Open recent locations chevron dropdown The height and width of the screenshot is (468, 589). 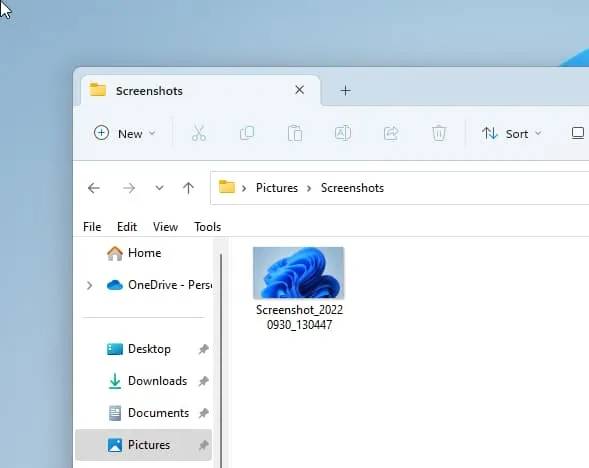tap(160, 187)
